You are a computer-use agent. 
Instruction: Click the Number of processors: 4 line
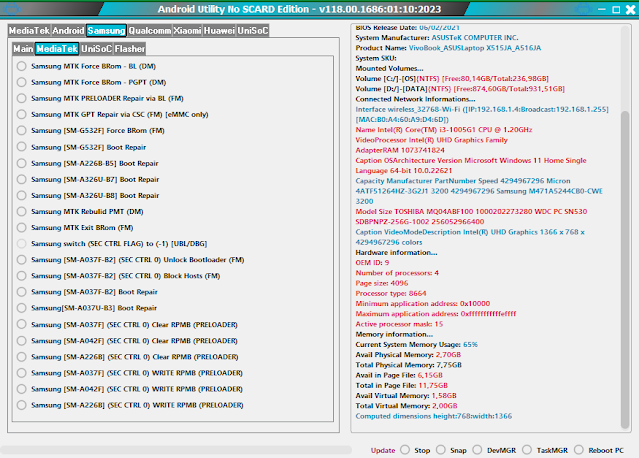pyautogui.click(x=397, y=273)
